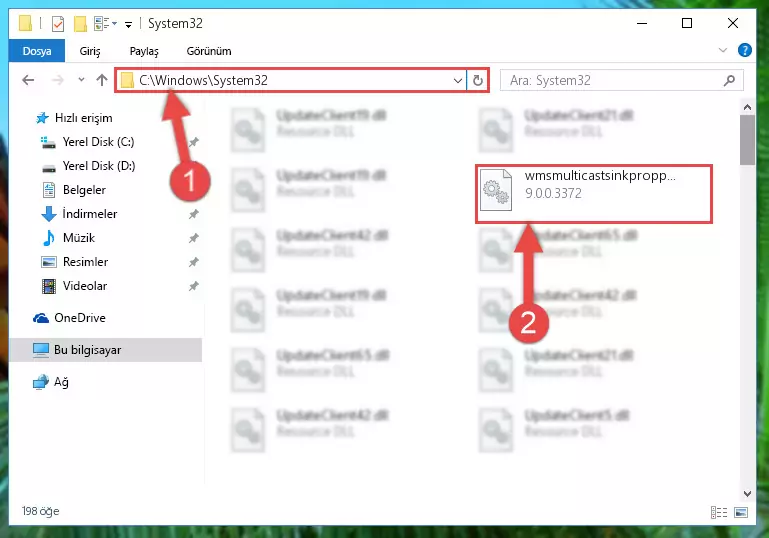Click the 9.0.0.3372 version text
Viewport: 769px width, 538px height.
tap(553, 194)
